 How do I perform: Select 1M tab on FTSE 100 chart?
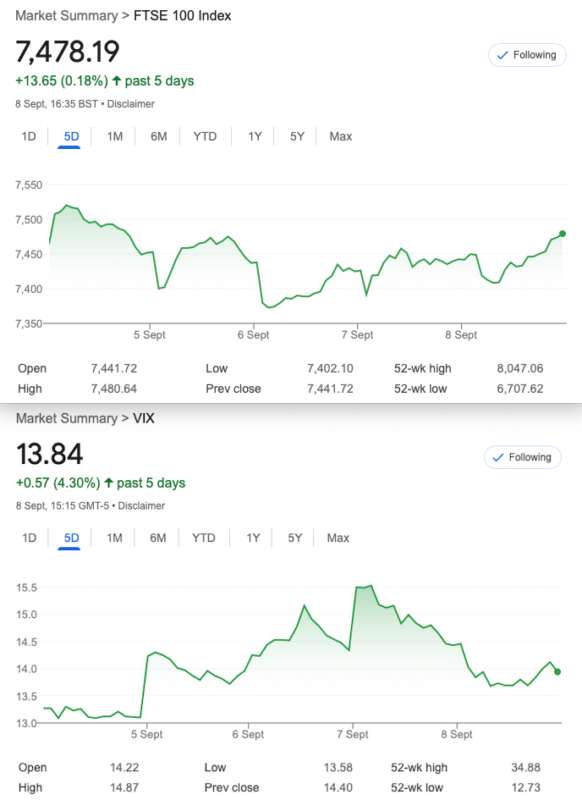(x=115, y=136)
